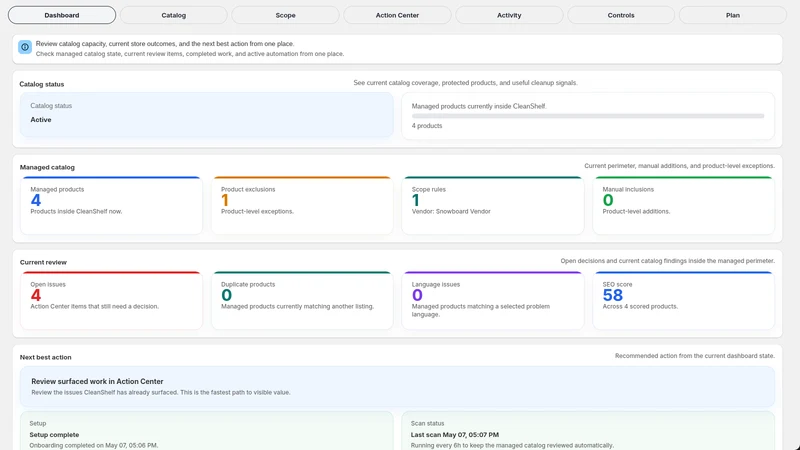
Task: Select the Controls tab
Action: coord(621,15)
